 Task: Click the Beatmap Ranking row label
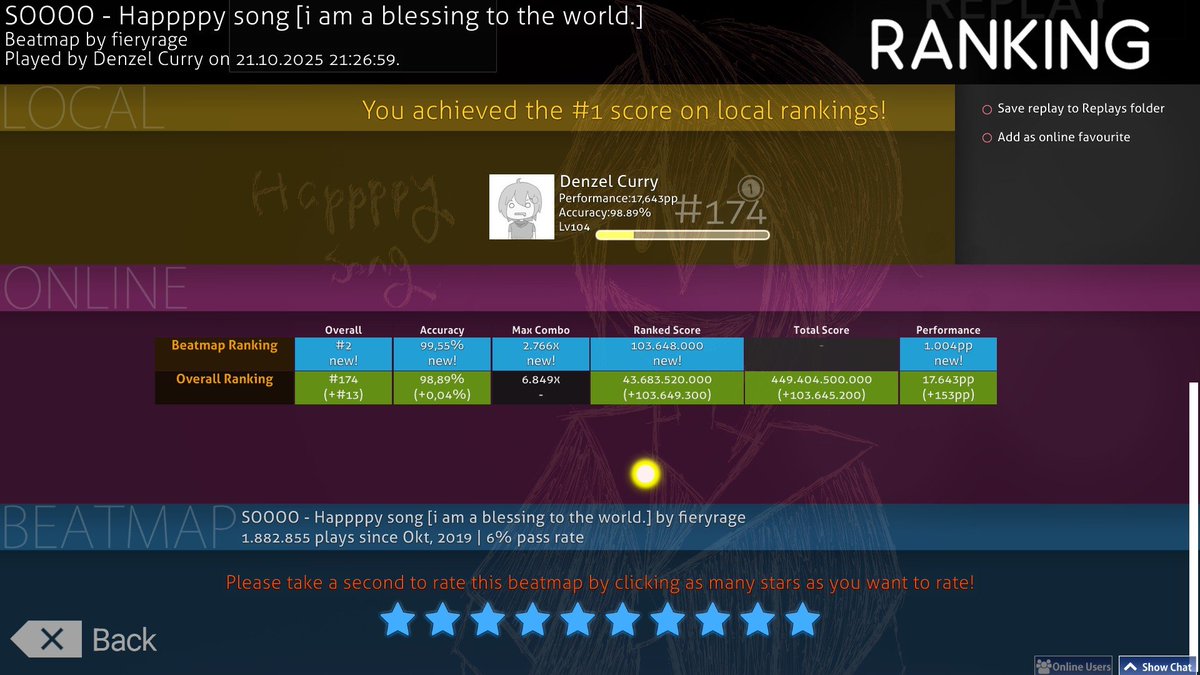[x=224, y=346]
